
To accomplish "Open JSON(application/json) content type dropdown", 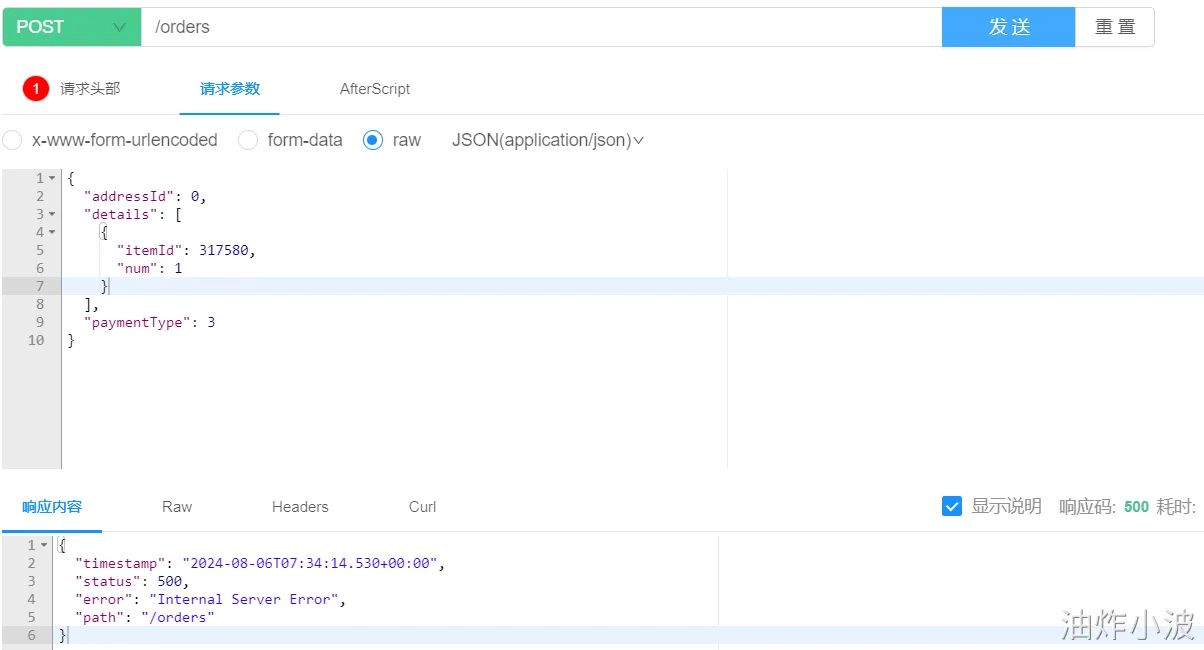I will (548, 140).
